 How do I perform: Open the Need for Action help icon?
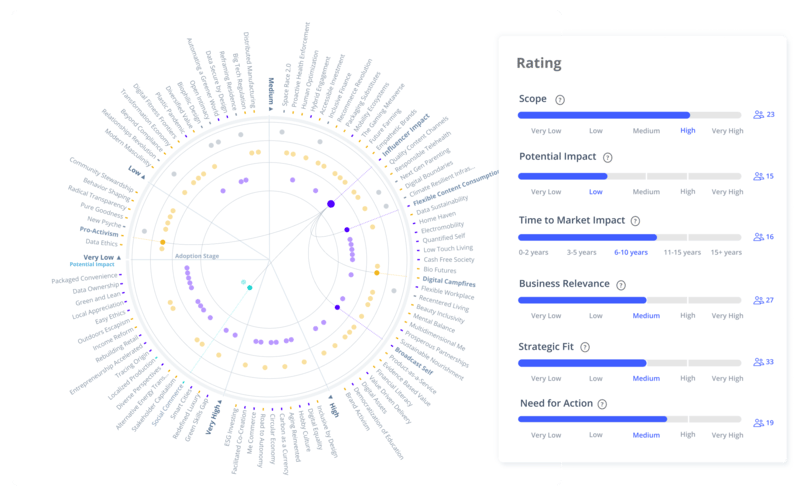tap(607, 404)
